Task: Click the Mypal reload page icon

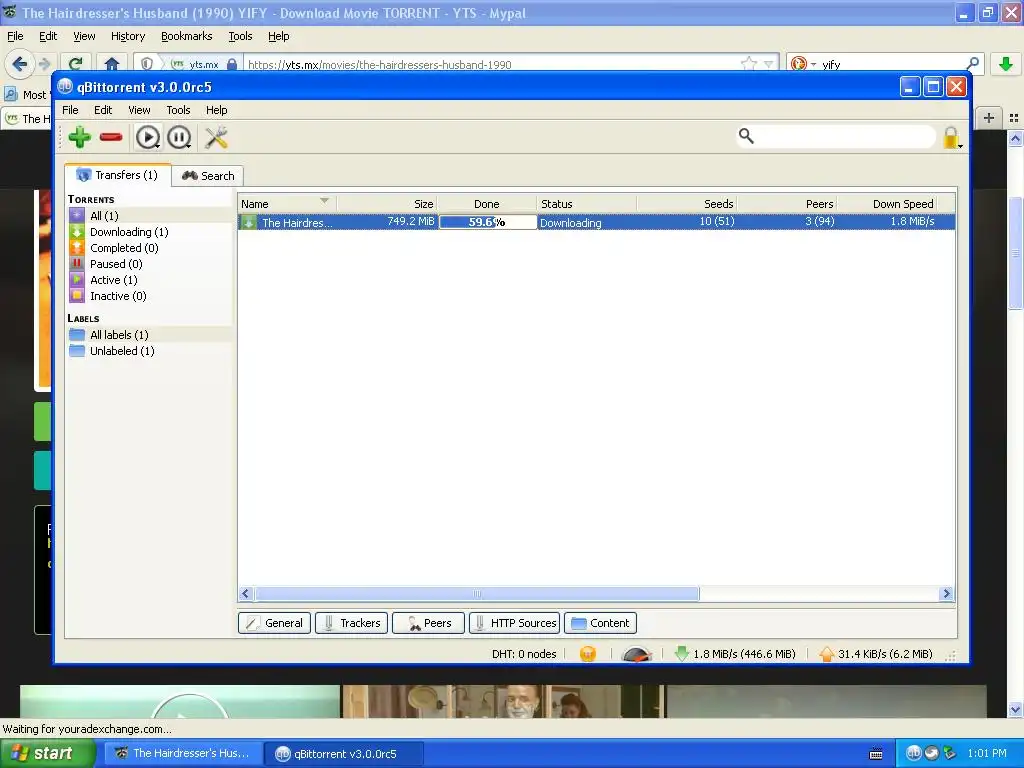Action: [x=75, y=64]
